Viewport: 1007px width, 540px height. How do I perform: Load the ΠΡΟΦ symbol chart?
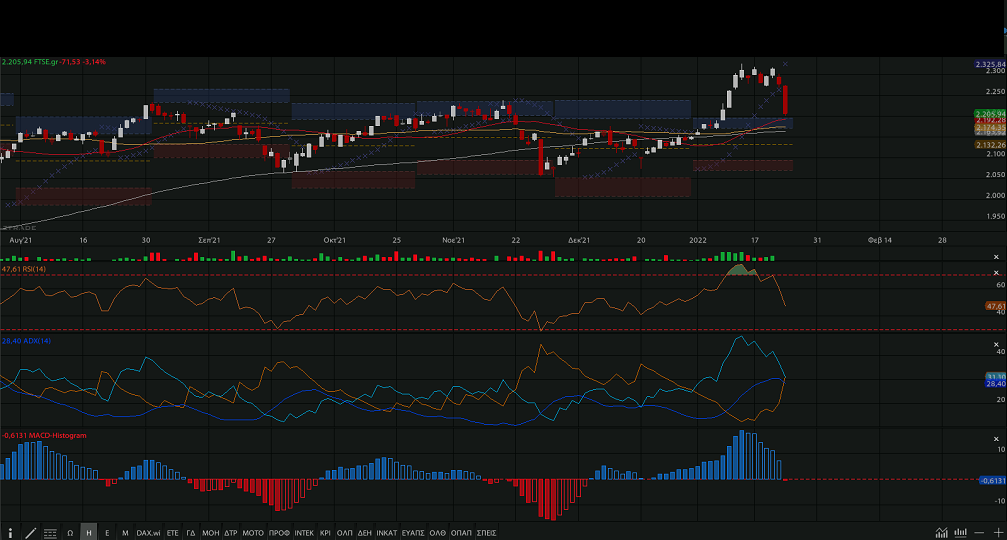pos(279,533)
